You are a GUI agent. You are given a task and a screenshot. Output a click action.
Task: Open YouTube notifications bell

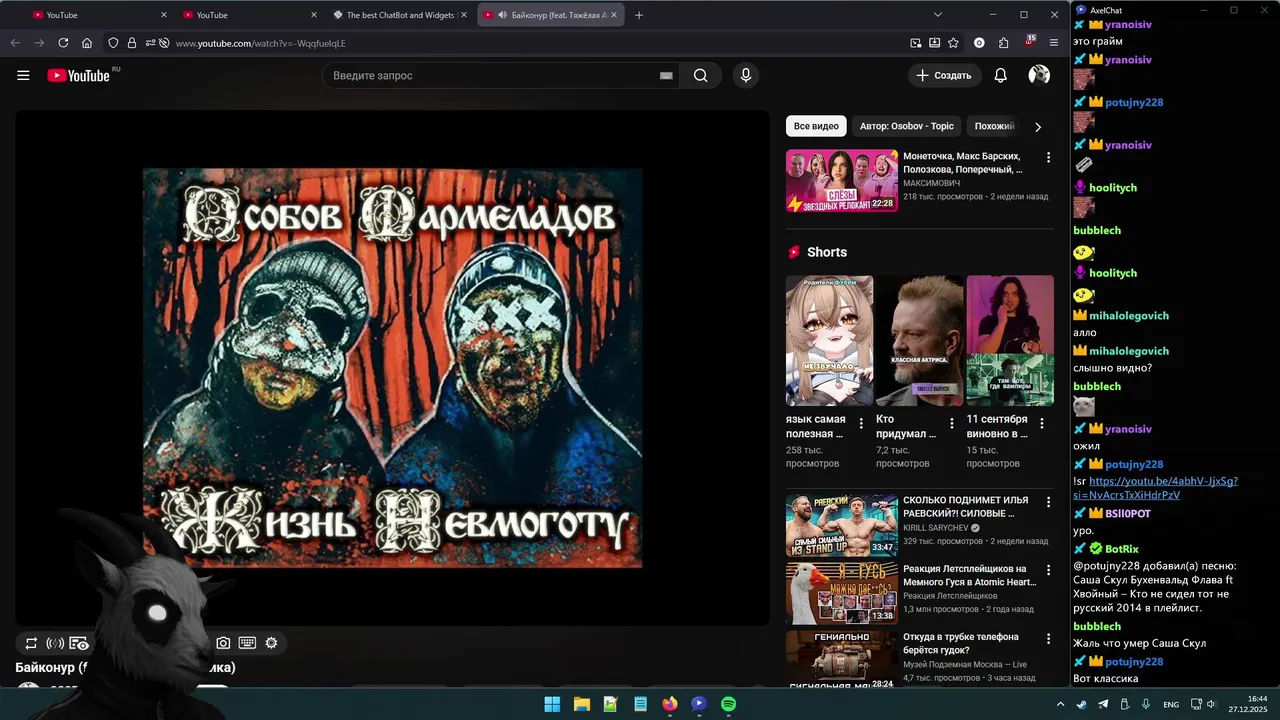pos(1000,75)
